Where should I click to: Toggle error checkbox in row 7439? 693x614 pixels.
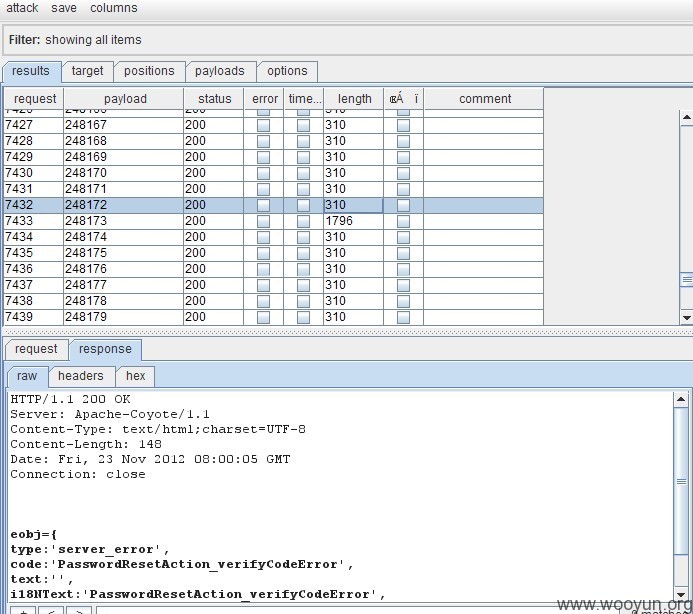263,317
